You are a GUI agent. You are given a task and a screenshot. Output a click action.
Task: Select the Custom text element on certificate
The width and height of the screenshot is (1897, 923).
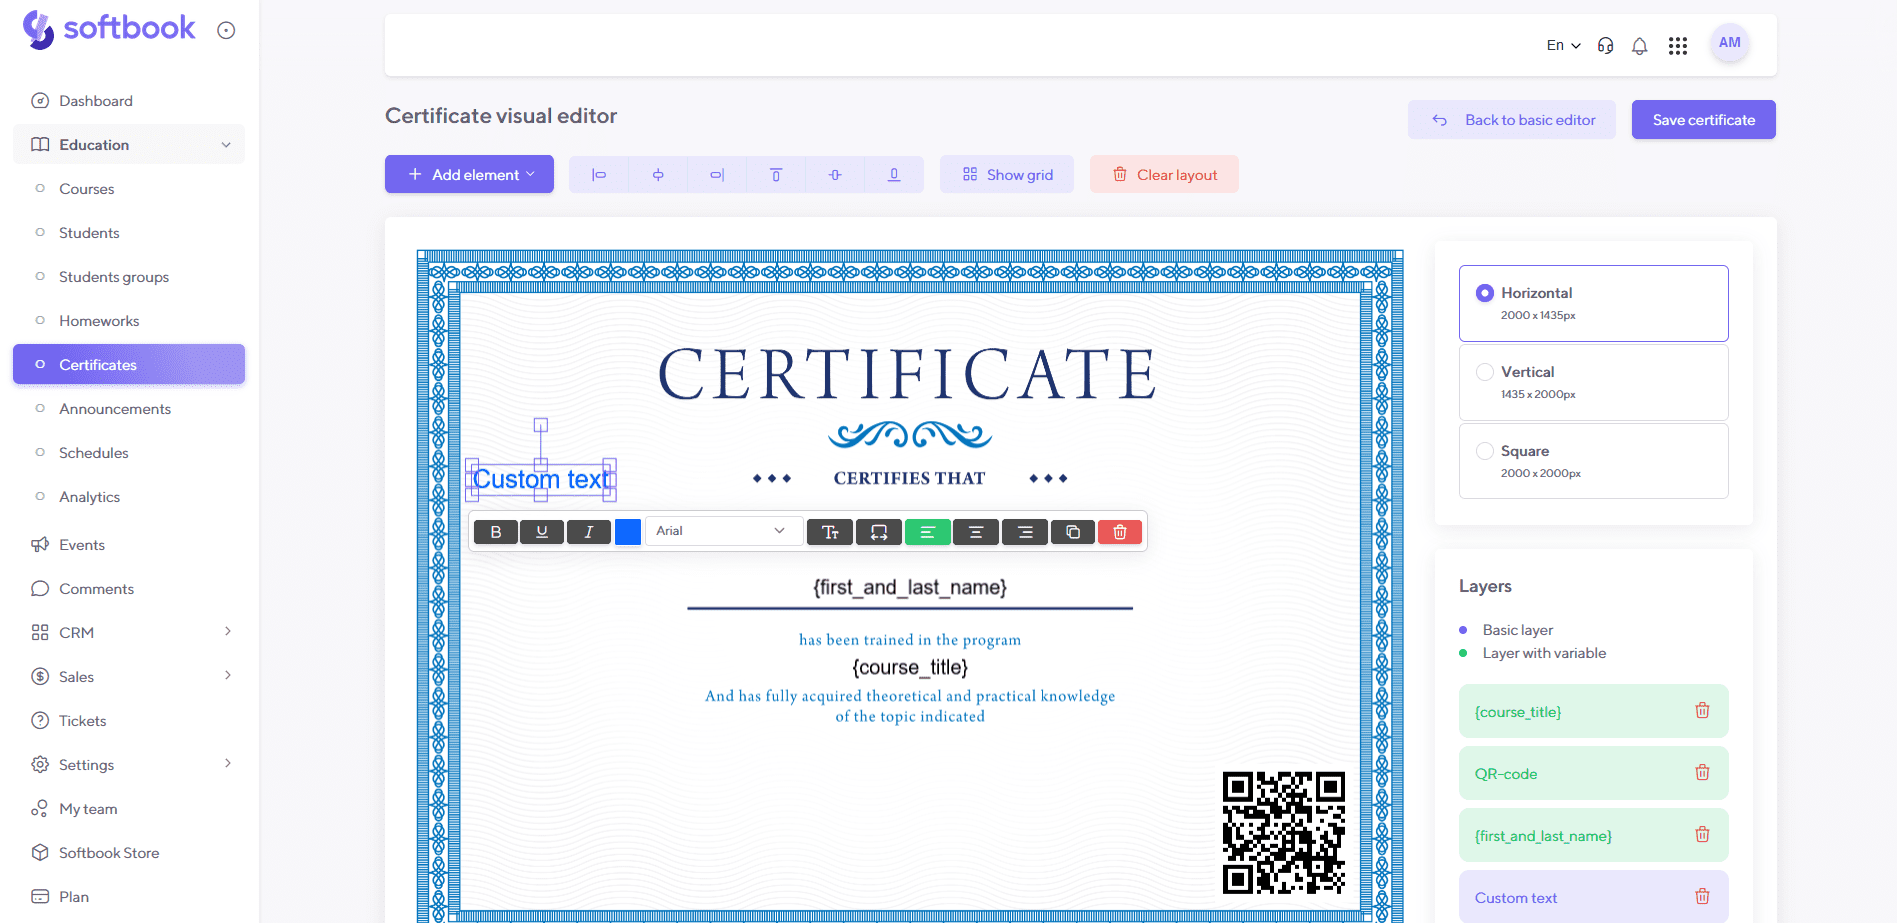[x=541, y=480]
